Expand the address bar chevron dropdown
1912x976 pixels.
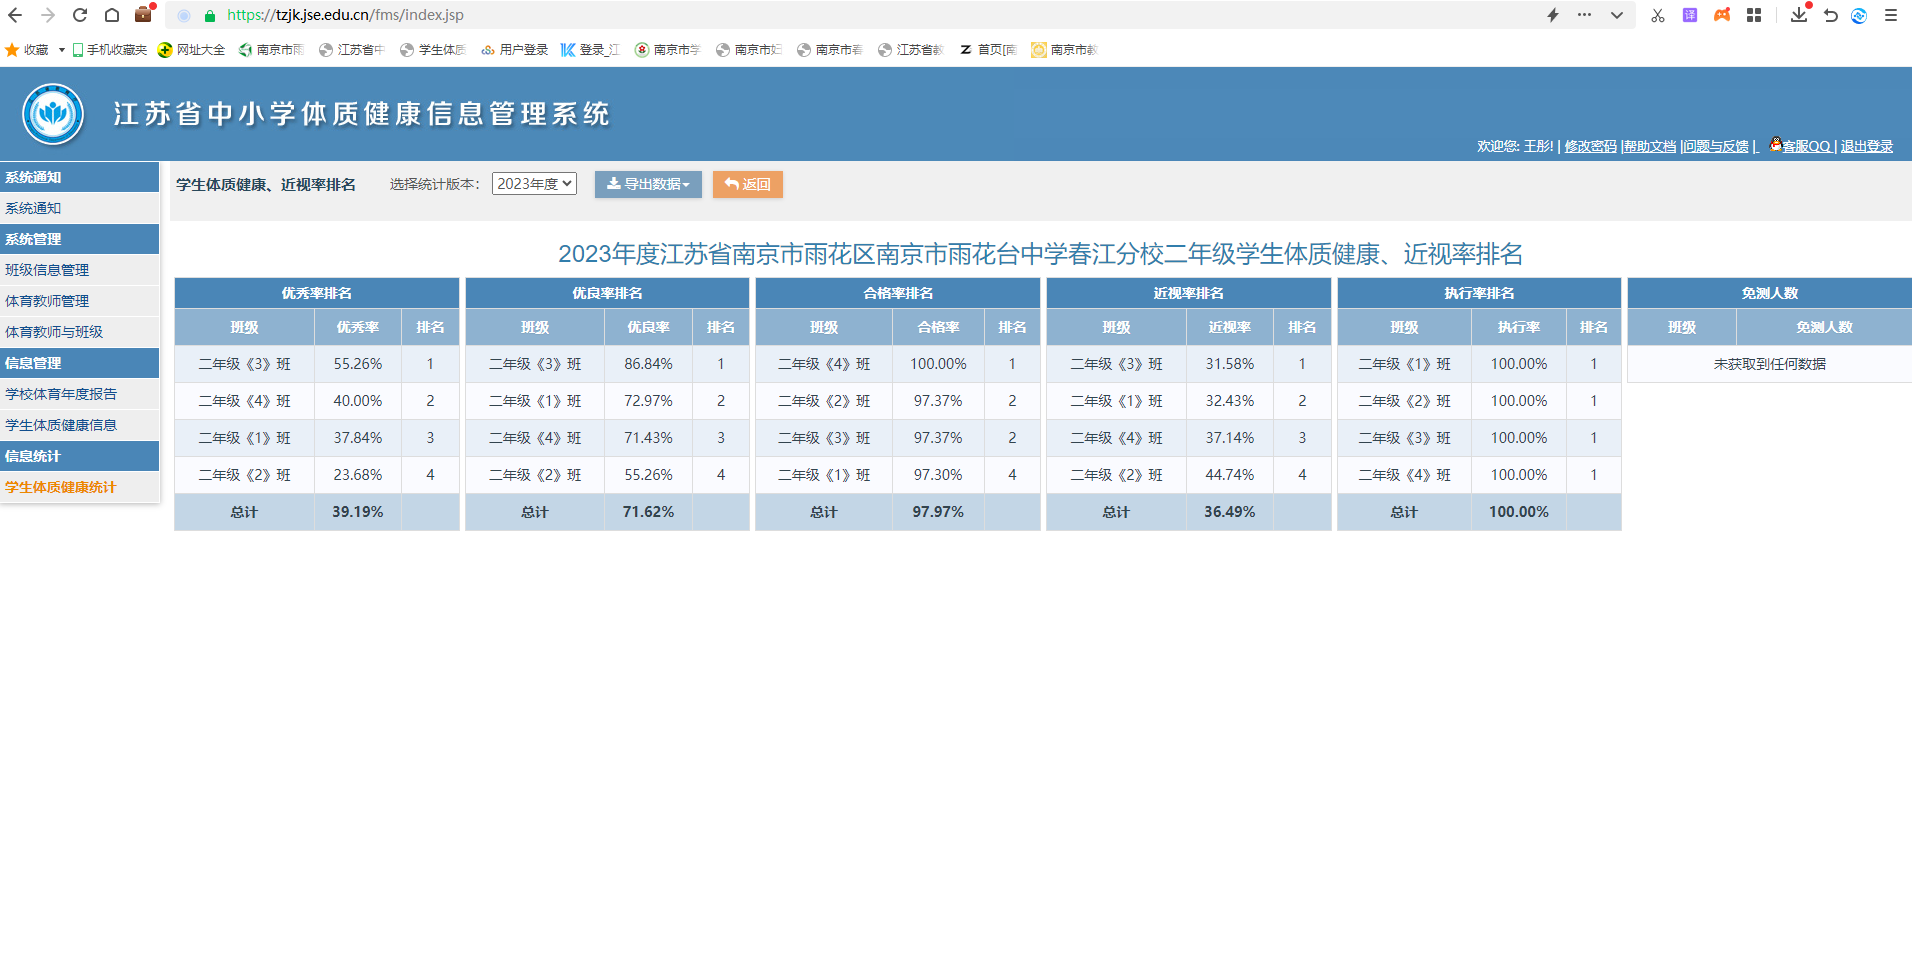[x=1616, y=15]
